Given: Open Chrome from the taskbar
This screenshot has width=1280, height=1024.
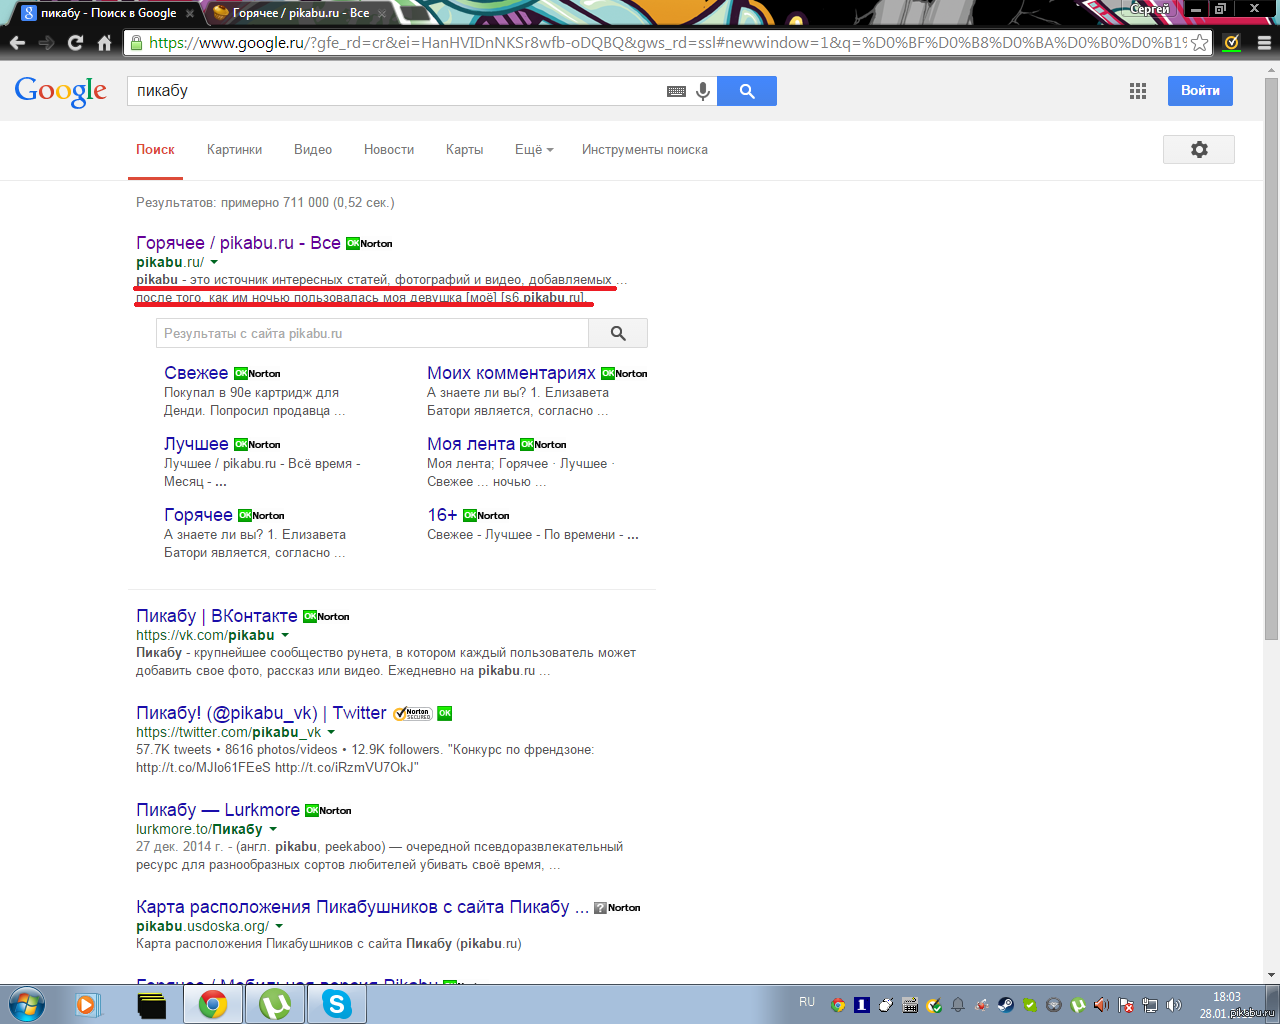Looking at the screenshot, I should tap(212, 1004).
